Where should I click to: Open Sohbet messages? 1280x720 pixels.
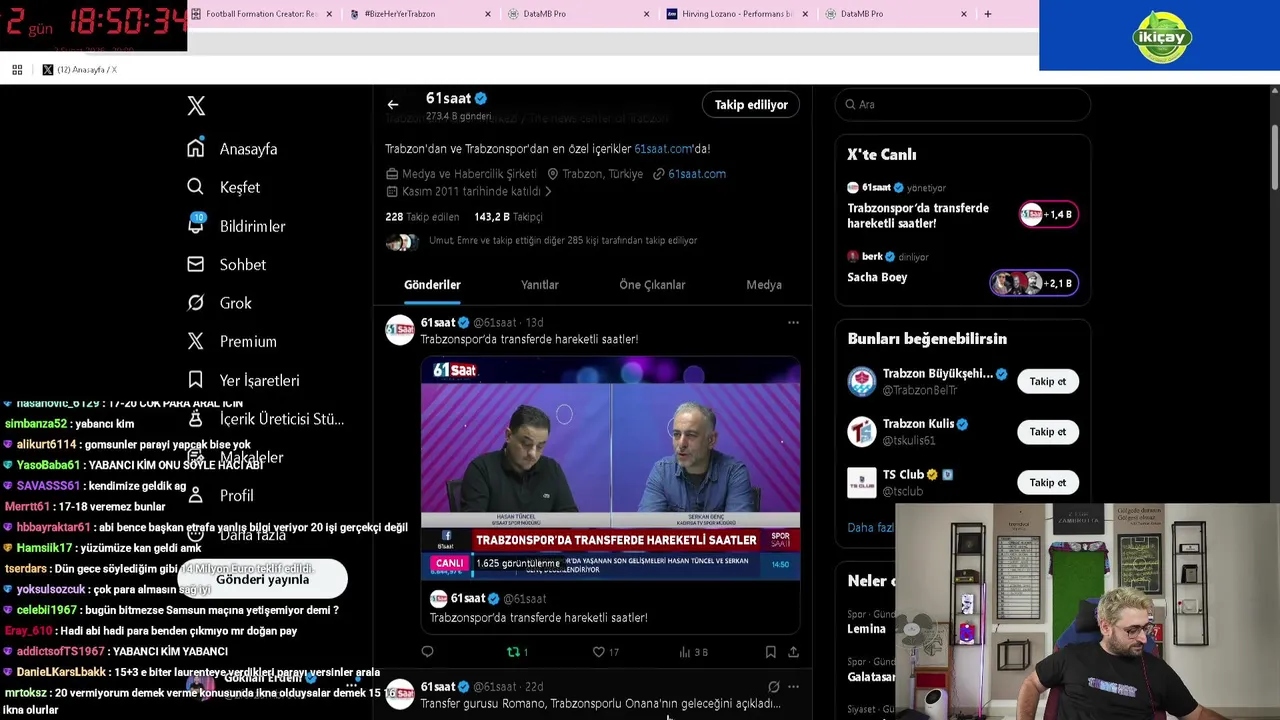point(226,265)
